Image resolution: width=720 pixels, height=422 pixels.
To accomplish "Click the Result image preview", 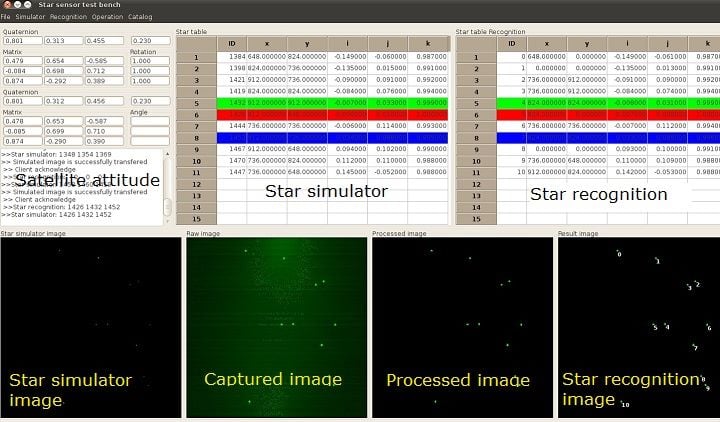I will coord(639,327).
